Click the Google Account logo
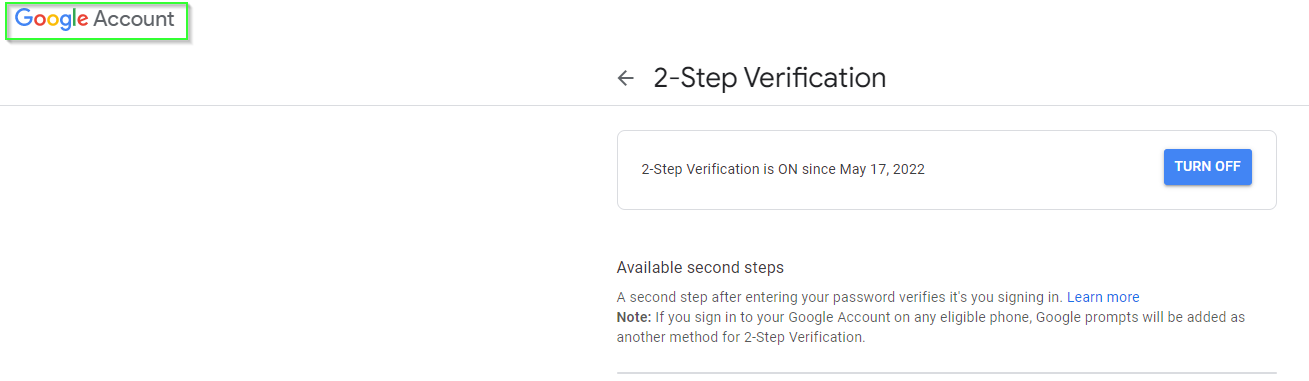 (95, 19)
